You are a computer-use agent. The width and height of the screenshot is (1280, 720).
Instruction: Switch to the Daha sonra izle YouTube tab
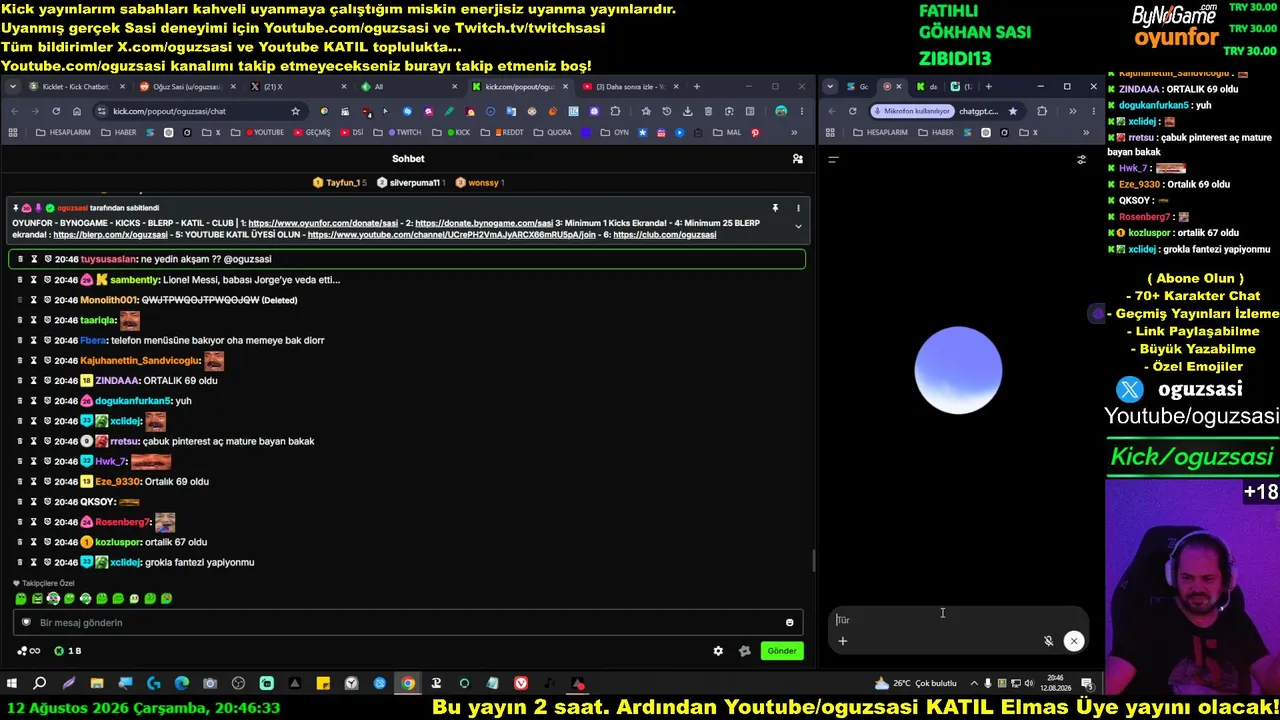click(630, 87)
